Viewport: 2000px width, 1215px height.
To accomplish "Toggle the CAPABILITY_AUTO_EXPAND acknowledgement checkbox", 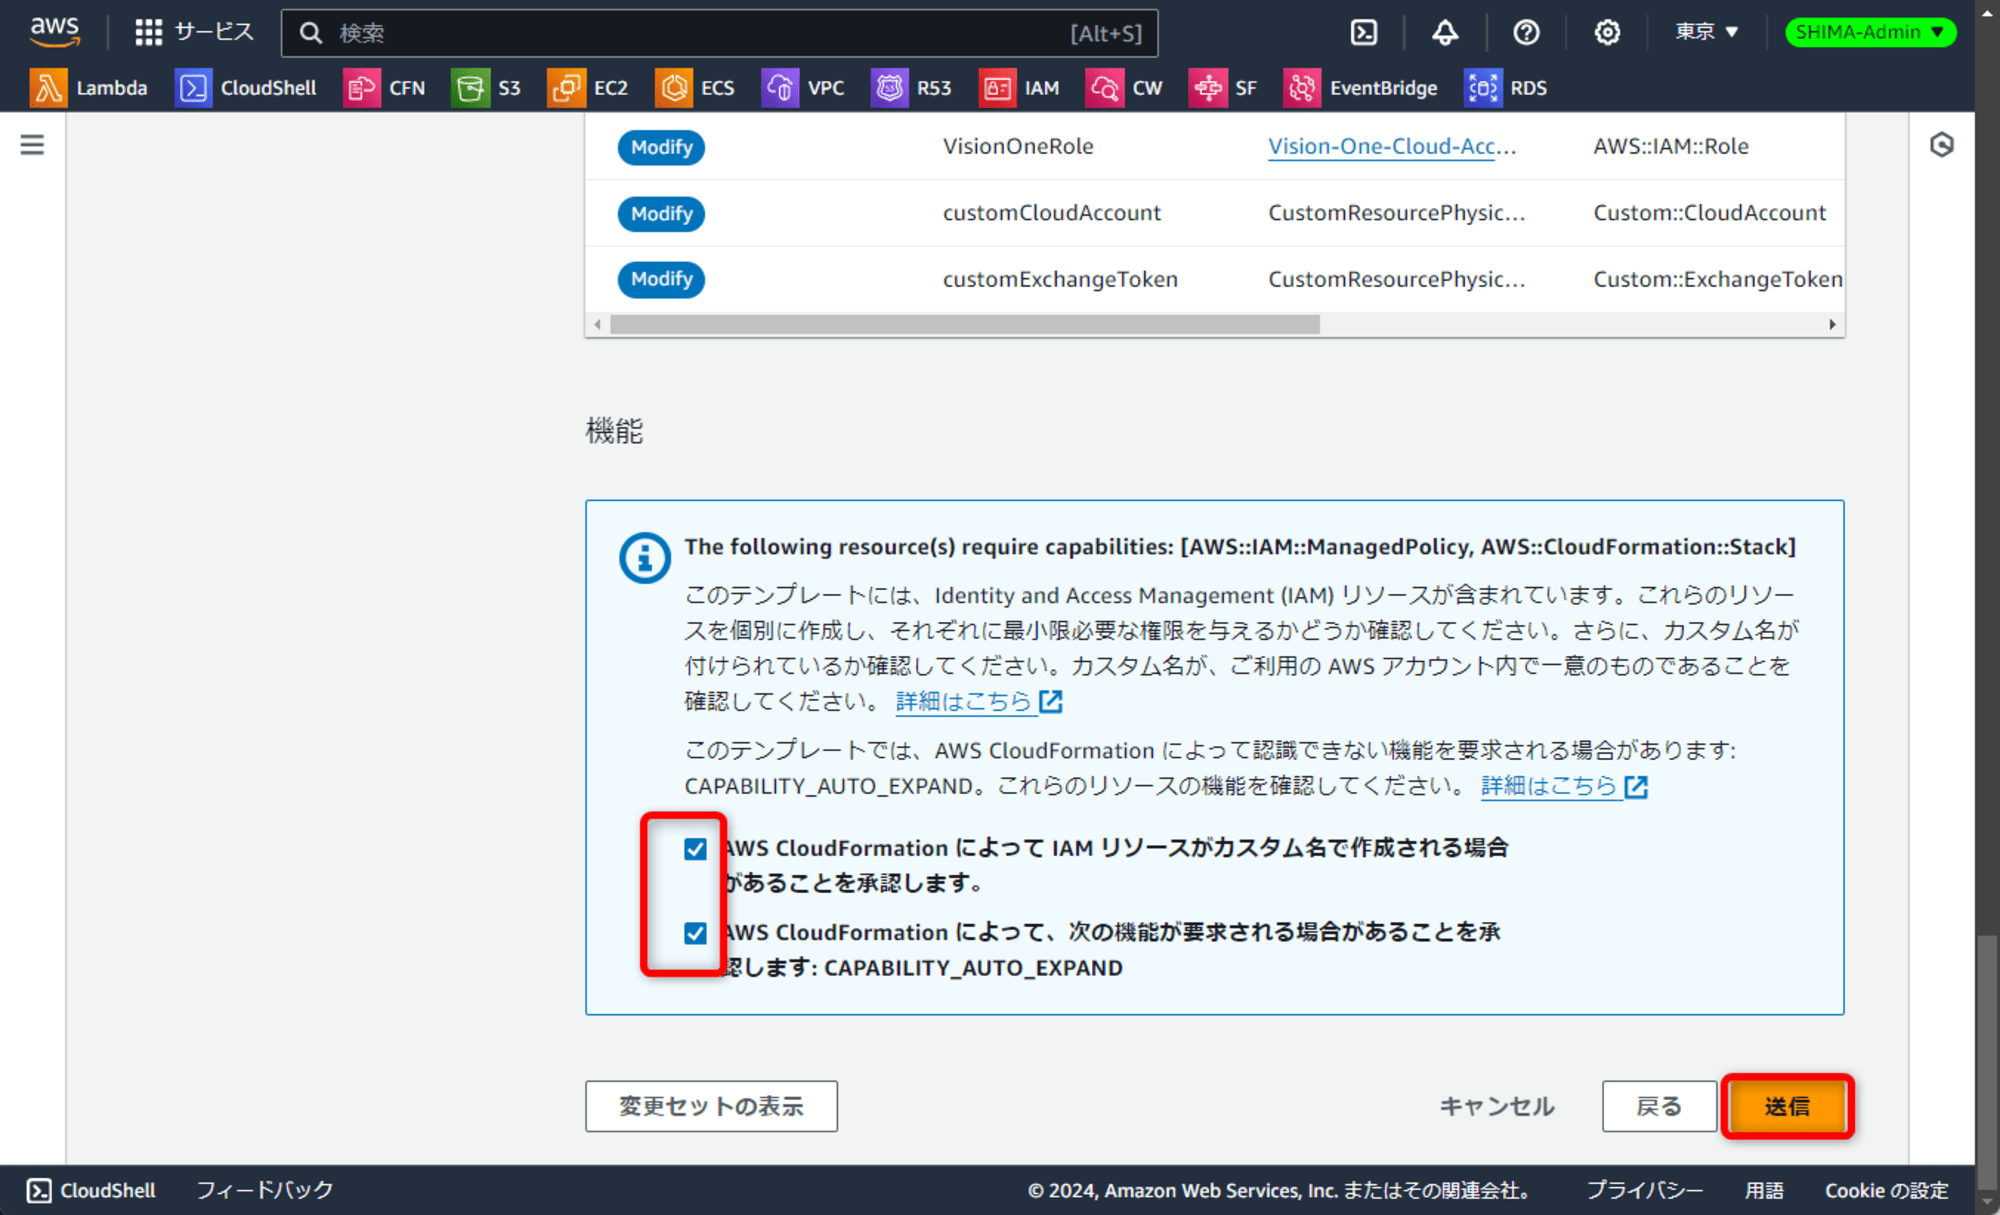I will 695,933.
